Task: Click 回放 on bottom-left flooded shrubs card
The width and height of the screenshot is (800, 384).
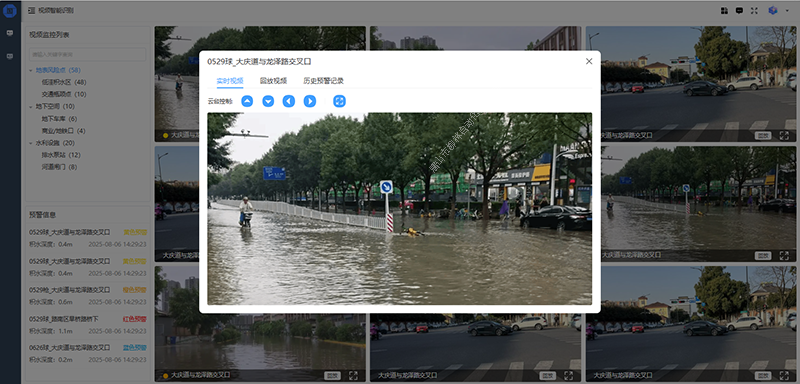Action: click(332, 376)
